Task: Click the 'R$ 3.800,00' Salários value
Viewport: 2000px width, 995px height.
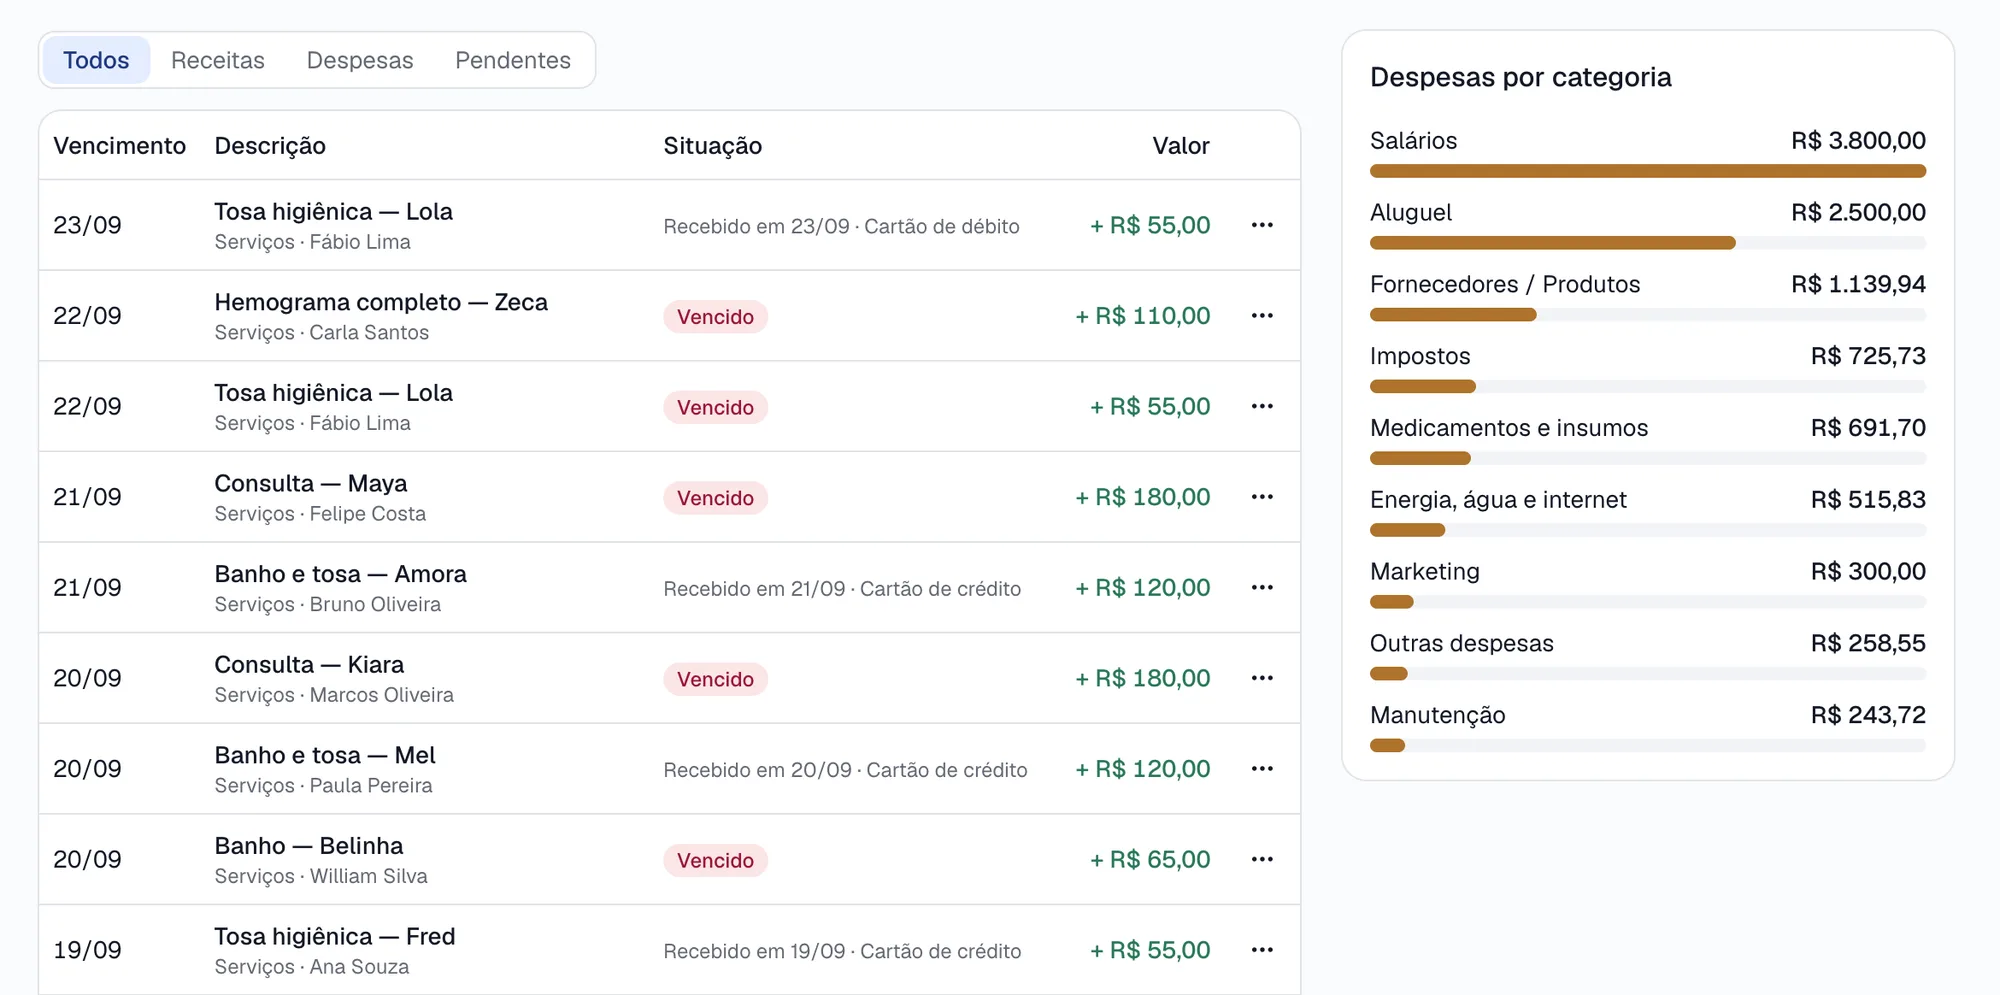Action: pyautogui.click(x=1859, y=141)
